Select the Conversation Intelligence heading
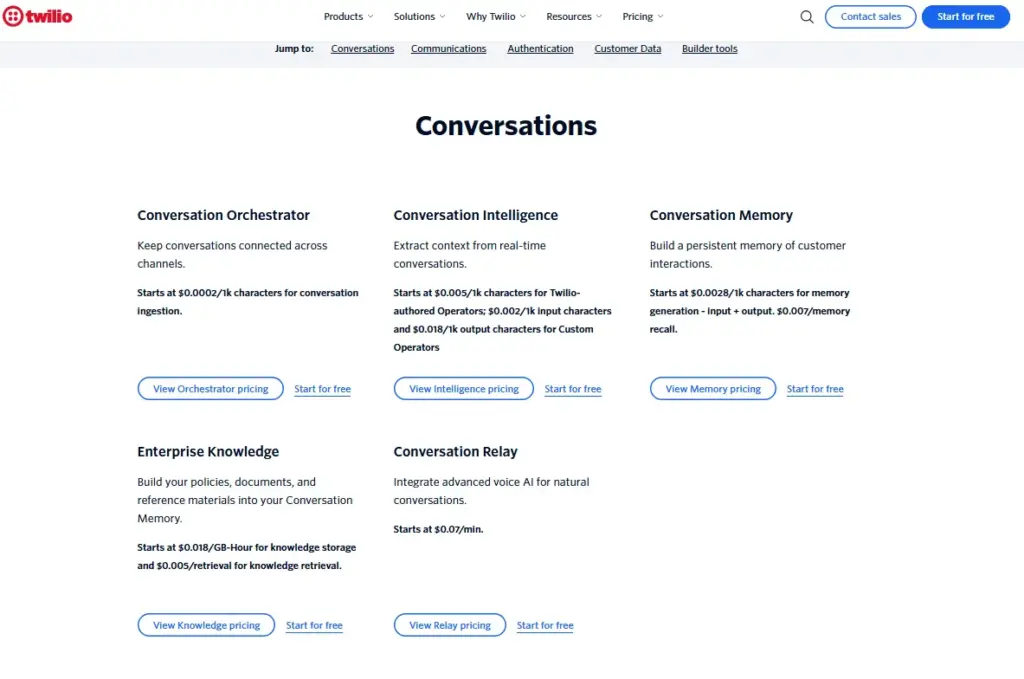This screenshot has height=679, width=1024. coord(475,215)
